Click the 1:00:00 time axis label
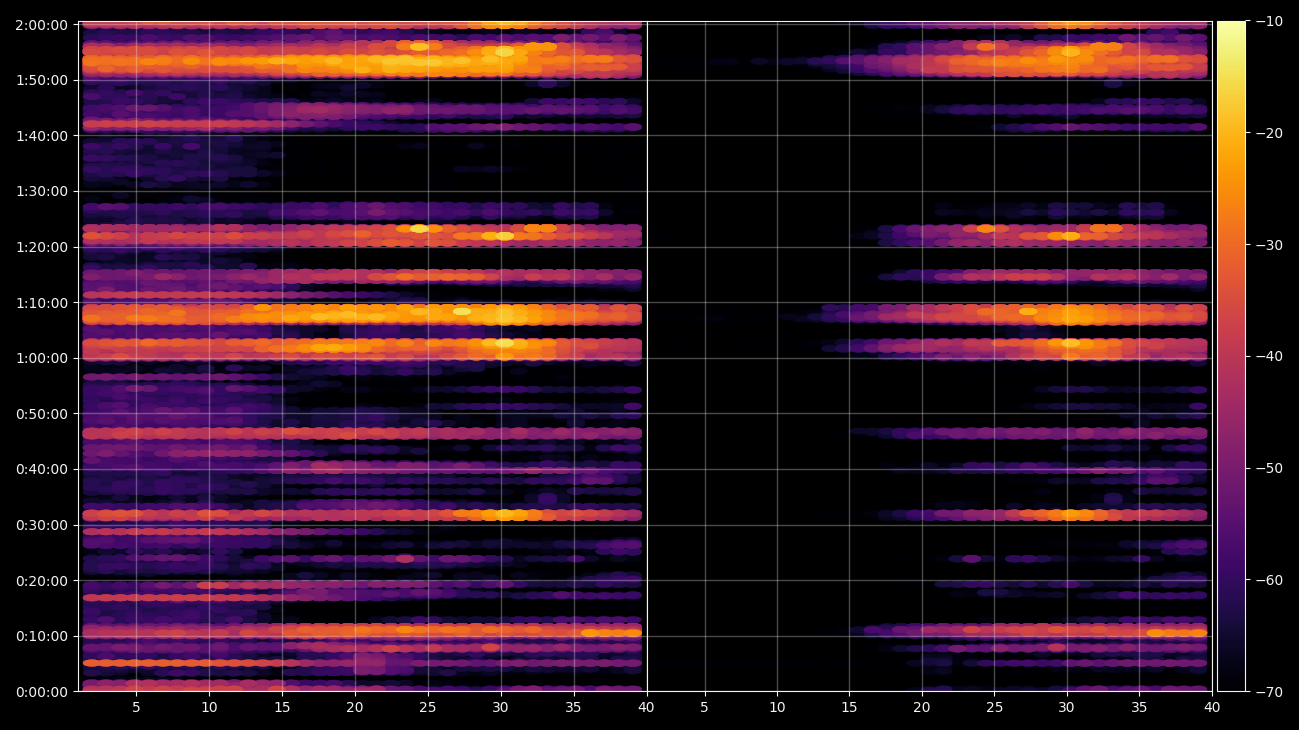Screen dimensions: 1299x730 (41, 358)
